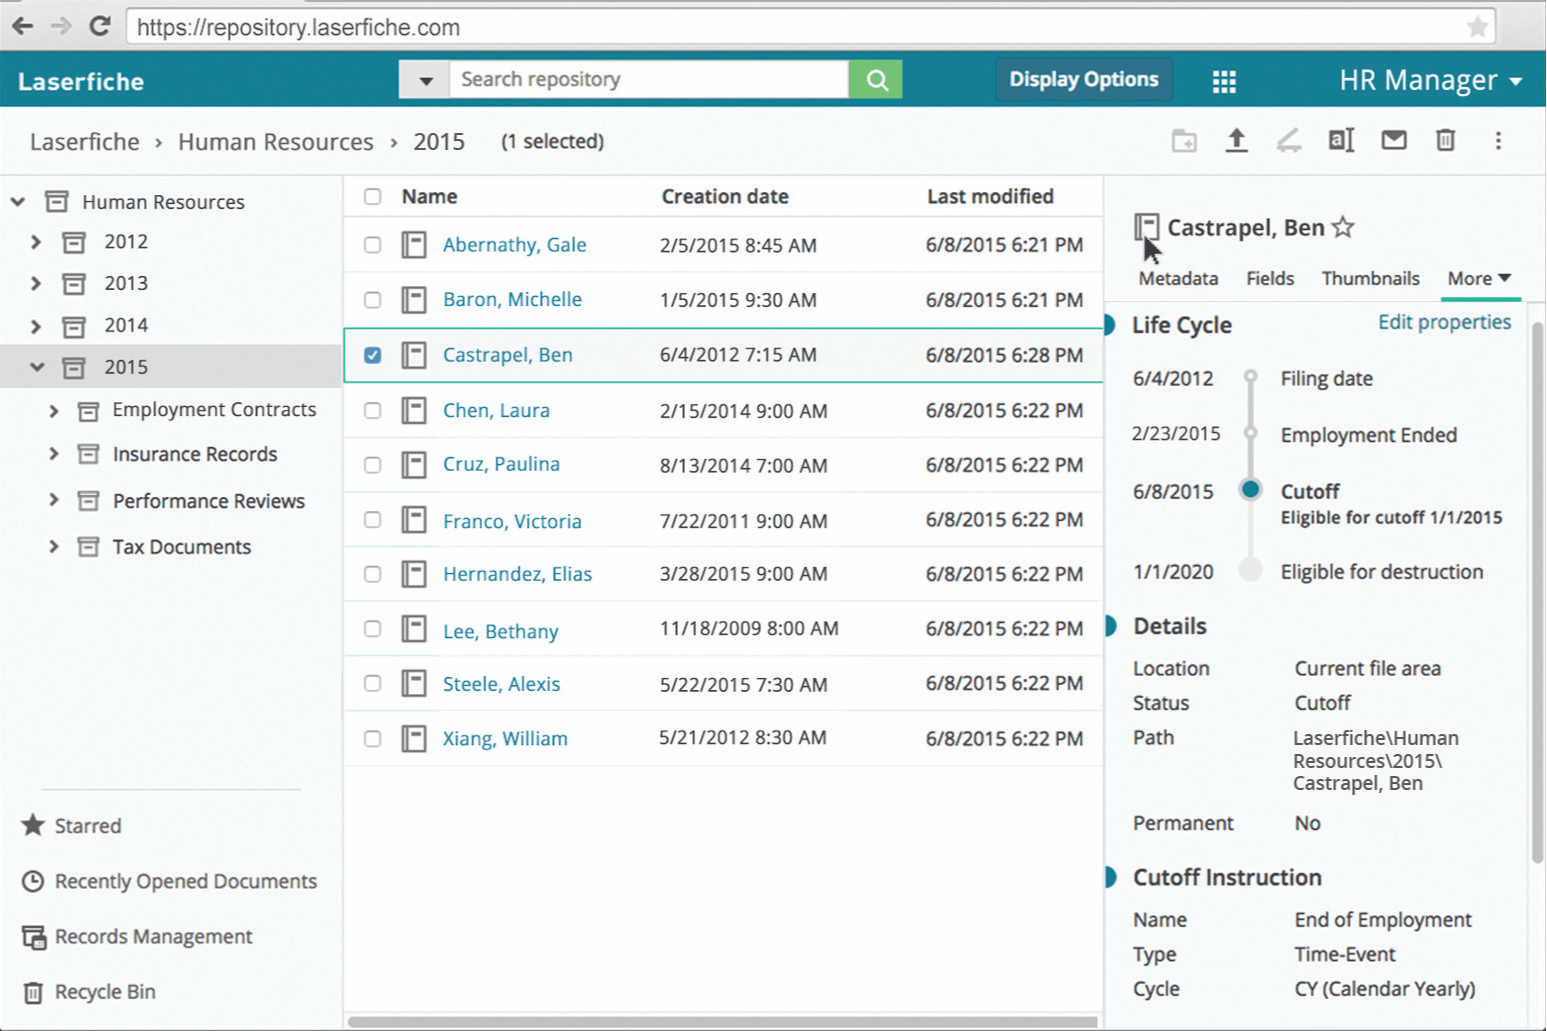Expand the Tax Documents folder
This screenshot has width=1547, height=1031.
pos(54,547)
